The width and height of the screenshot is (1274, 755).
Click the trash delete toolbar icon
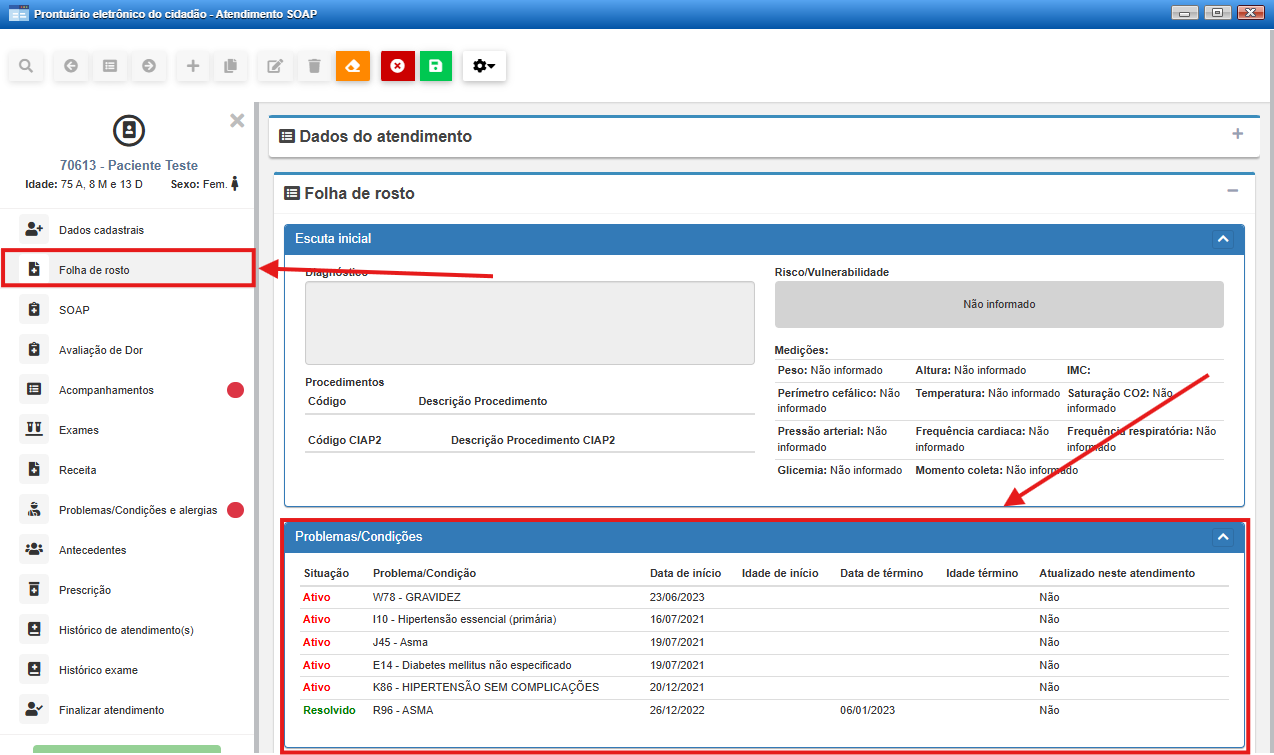(314, 66)
